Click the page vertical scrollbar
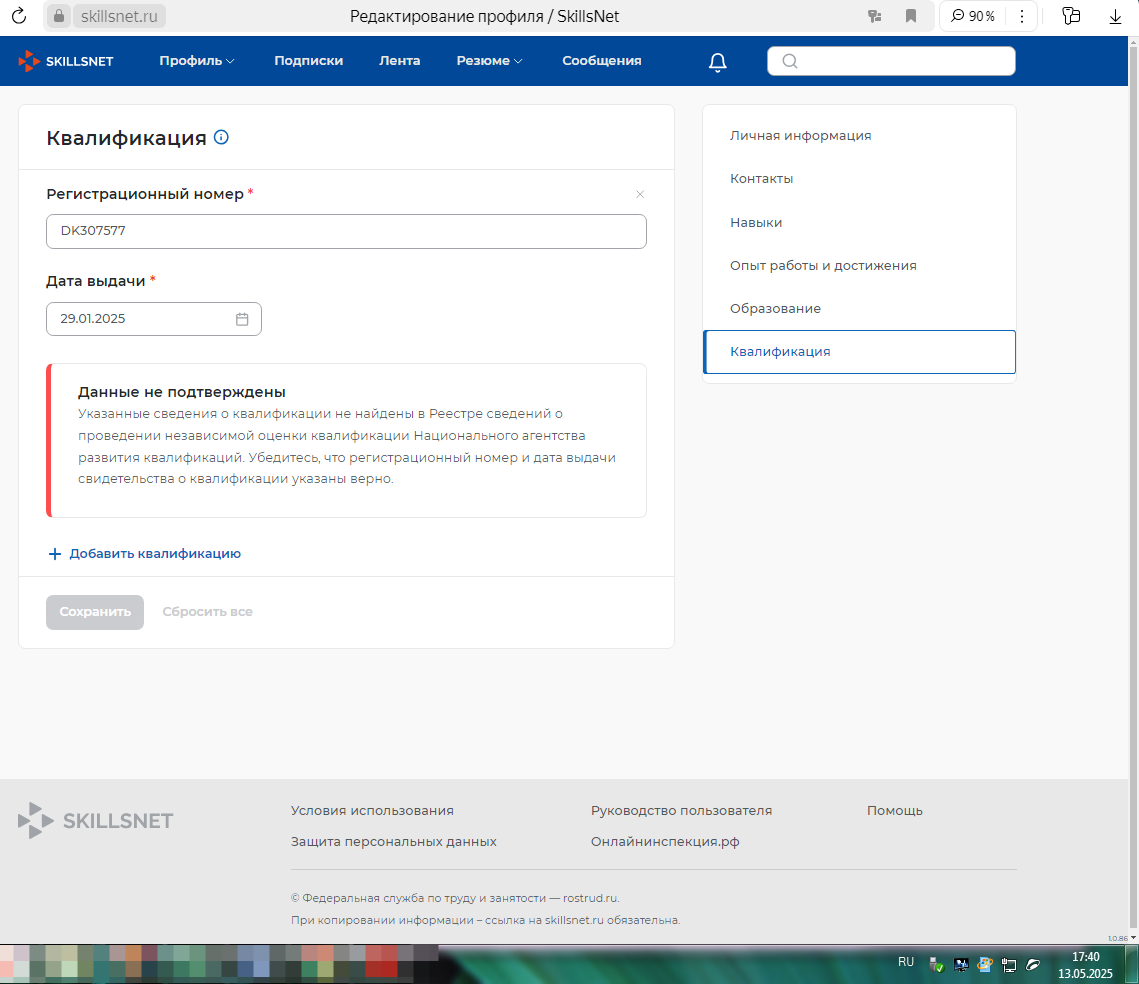Viewport: 1139px width, 984px height. pyautogui.click(x=1133, y=487)
